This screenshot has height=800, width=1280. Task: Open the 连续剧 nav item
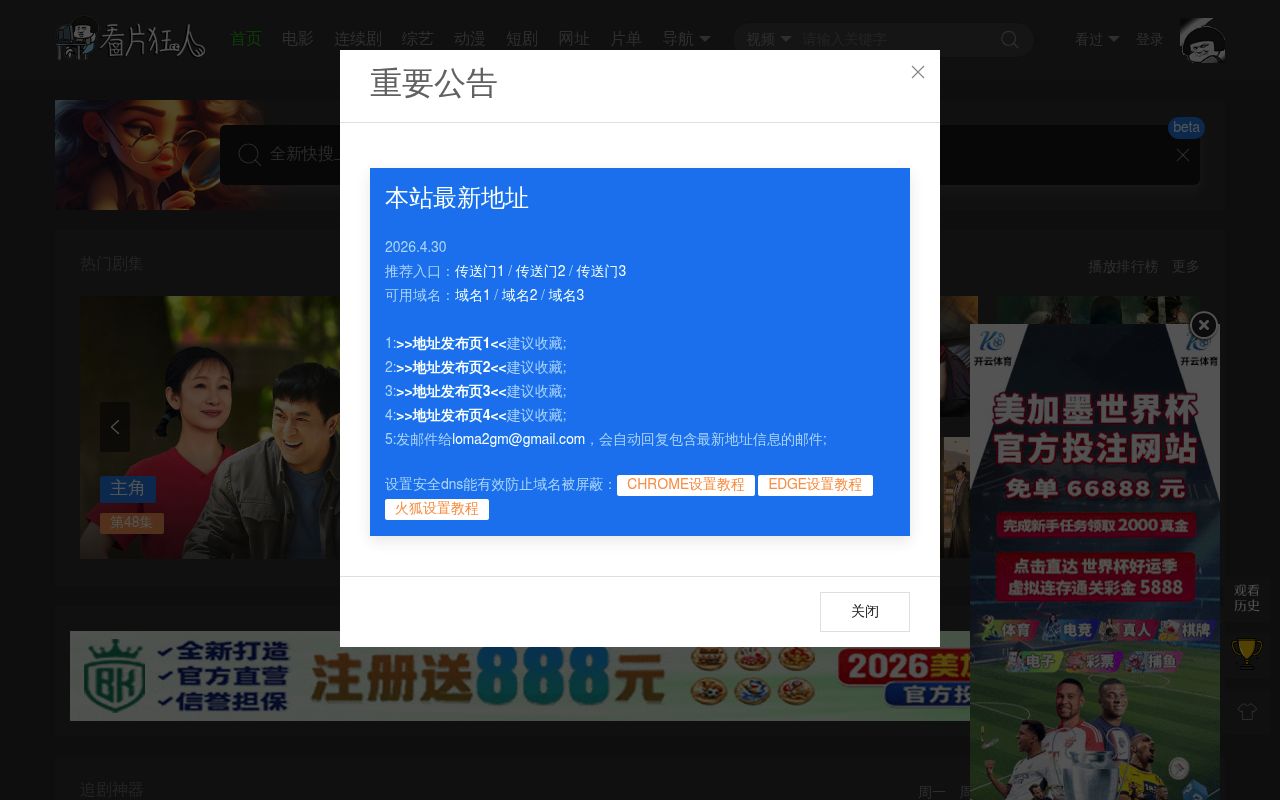358,39
